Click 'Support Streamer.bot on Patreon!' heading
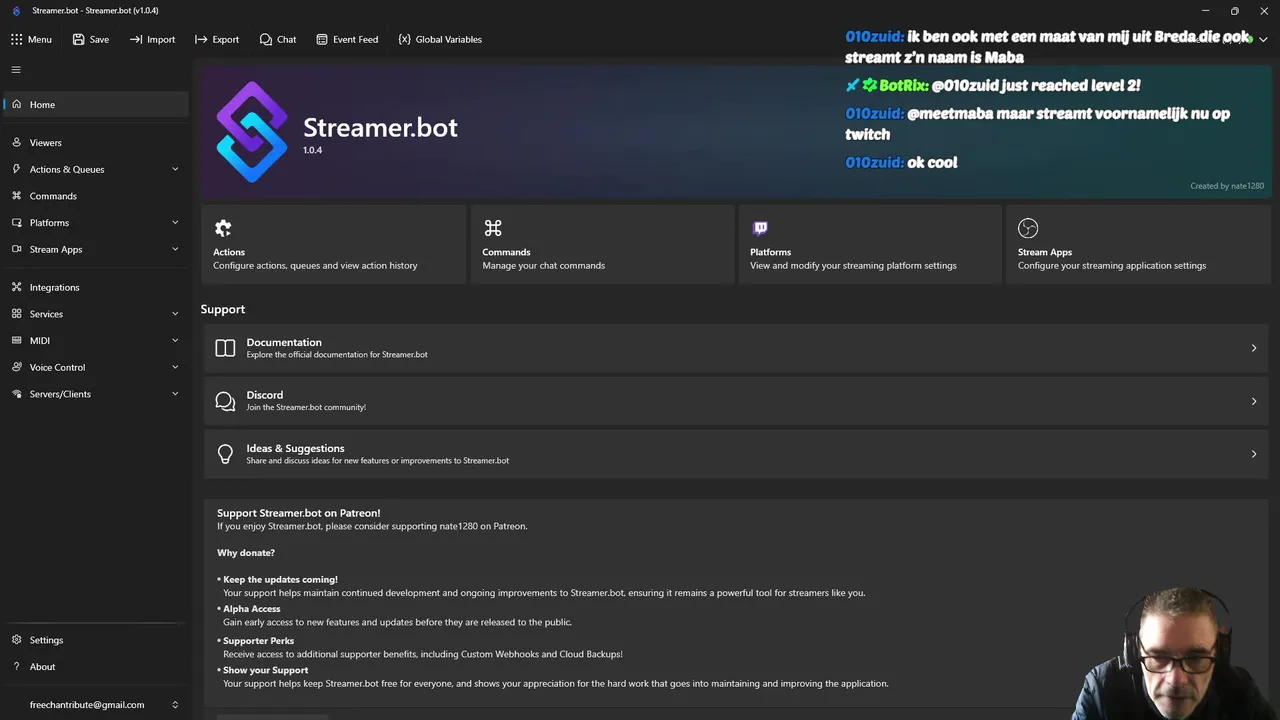Viewport: 1280px width, 720px height. click(298, 513)
